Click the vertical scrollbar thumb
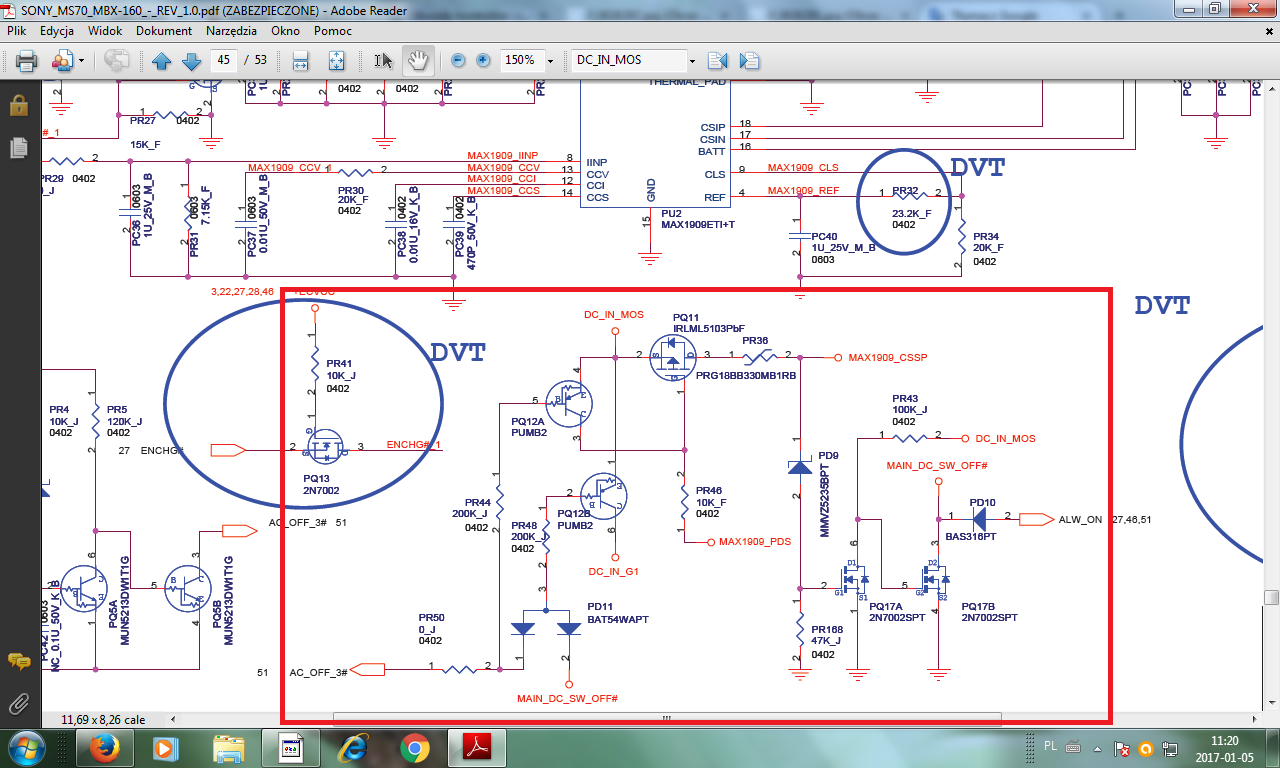The width and height of the screenshot is (1280, 768). tap(1271, 598)
